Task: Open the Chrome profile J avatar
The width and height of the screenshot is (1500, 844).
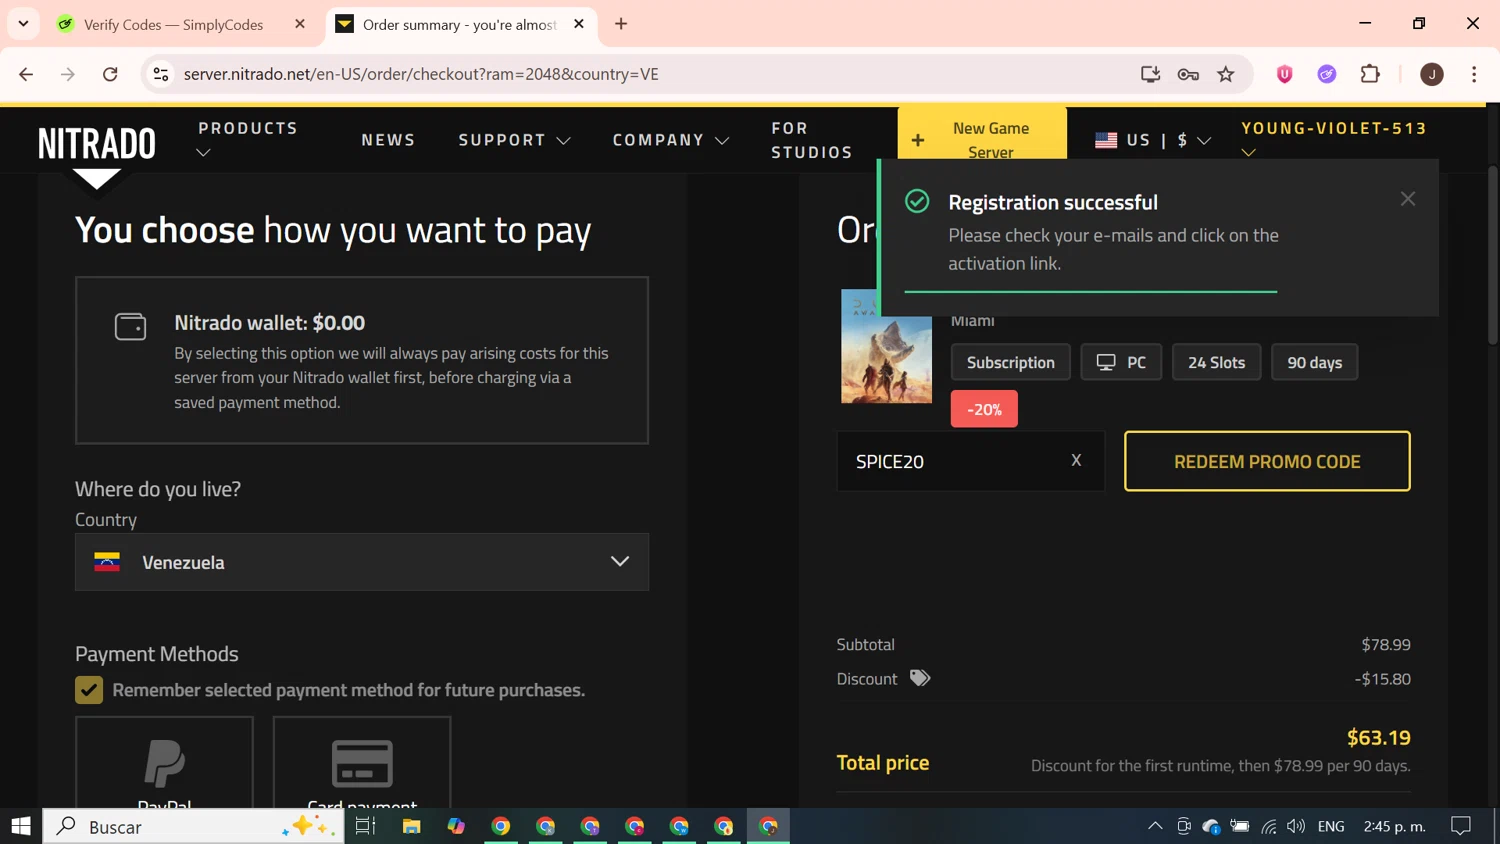Action: tap(1432, 74)
